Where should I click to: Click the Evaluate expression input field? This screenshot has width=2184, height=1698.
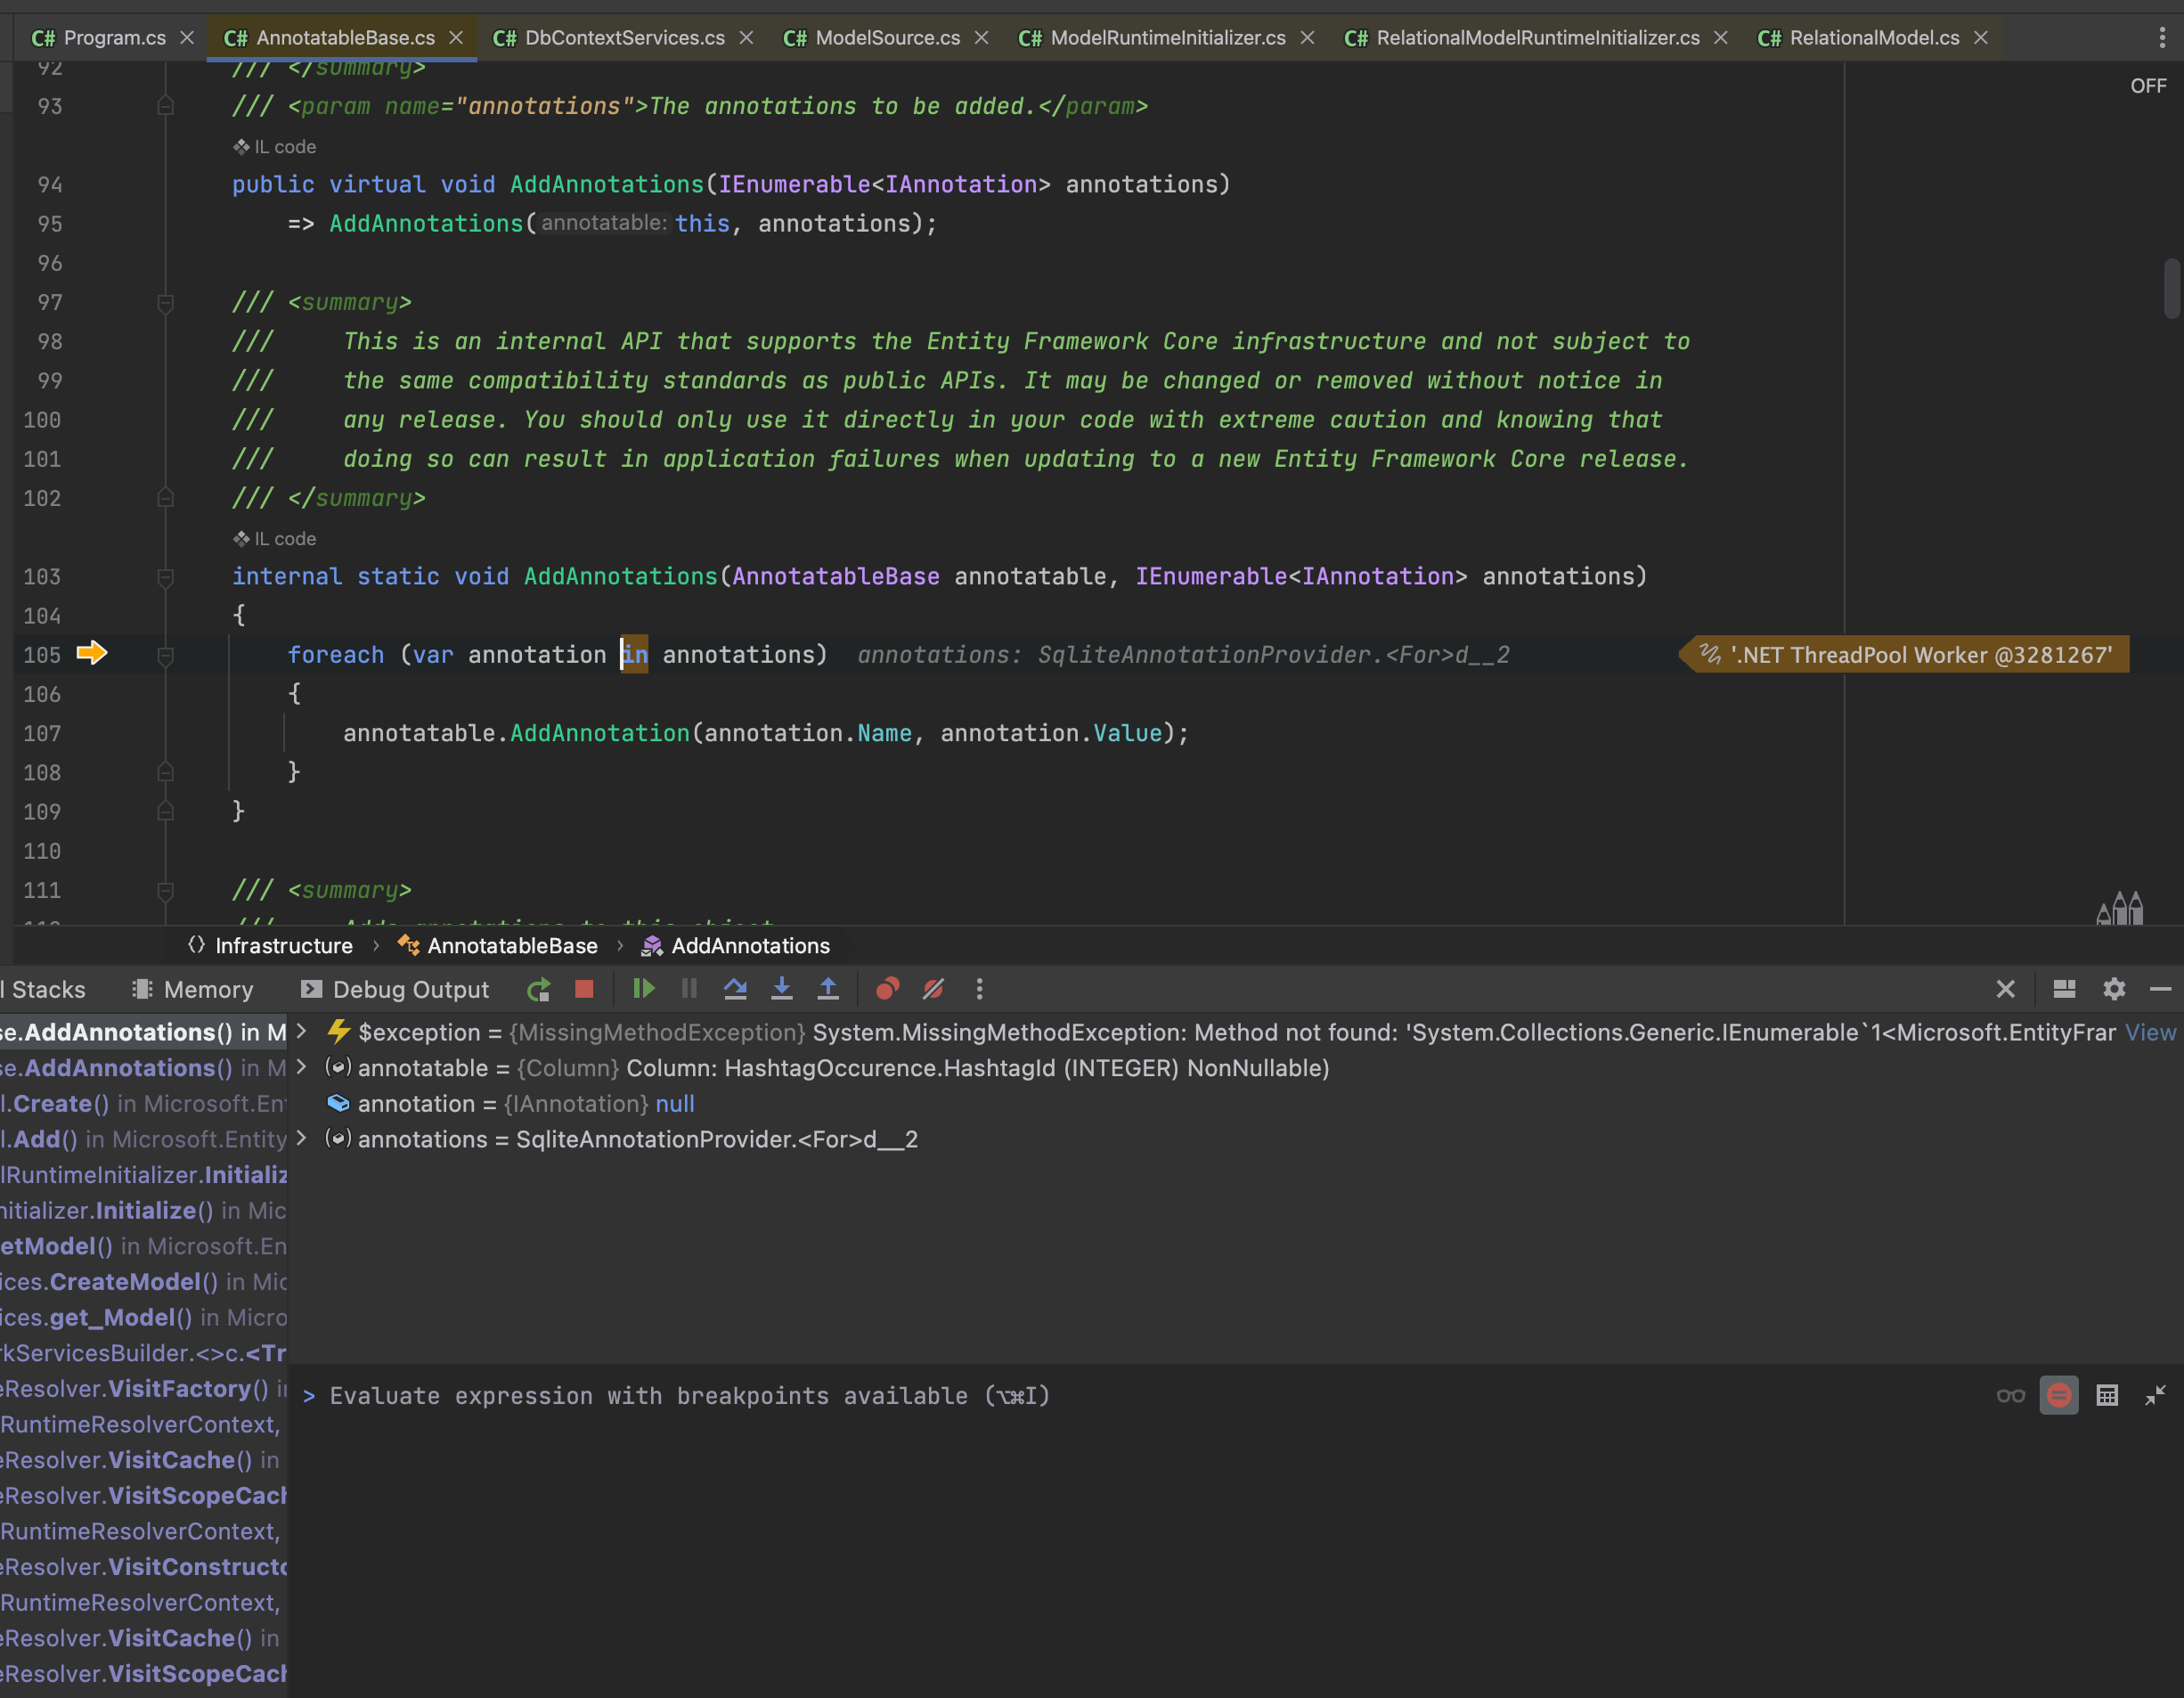coord(700,1396)
